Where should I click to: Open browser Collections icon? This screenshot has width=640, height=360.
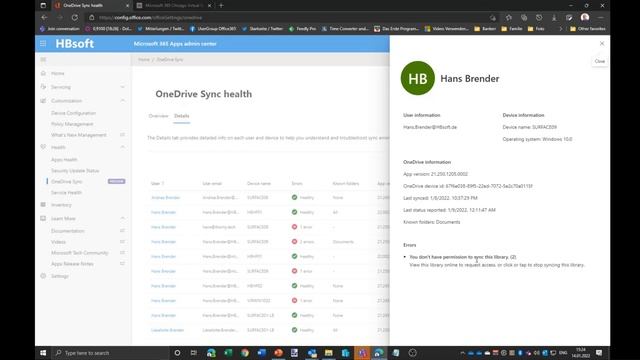[x=524, y=18]
